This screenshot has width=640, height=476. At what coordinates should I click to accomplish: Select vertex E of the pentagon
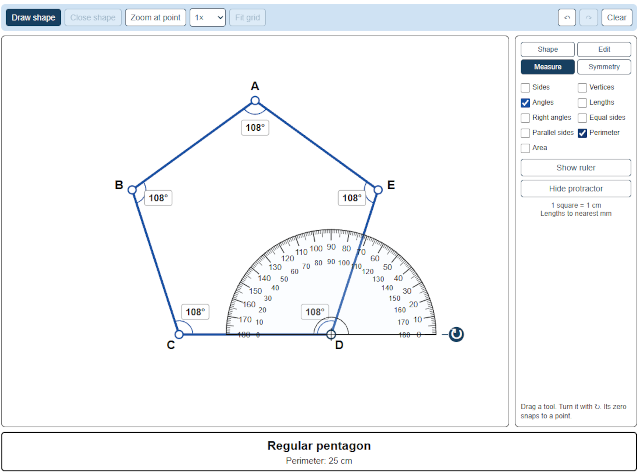pos(378,190)
